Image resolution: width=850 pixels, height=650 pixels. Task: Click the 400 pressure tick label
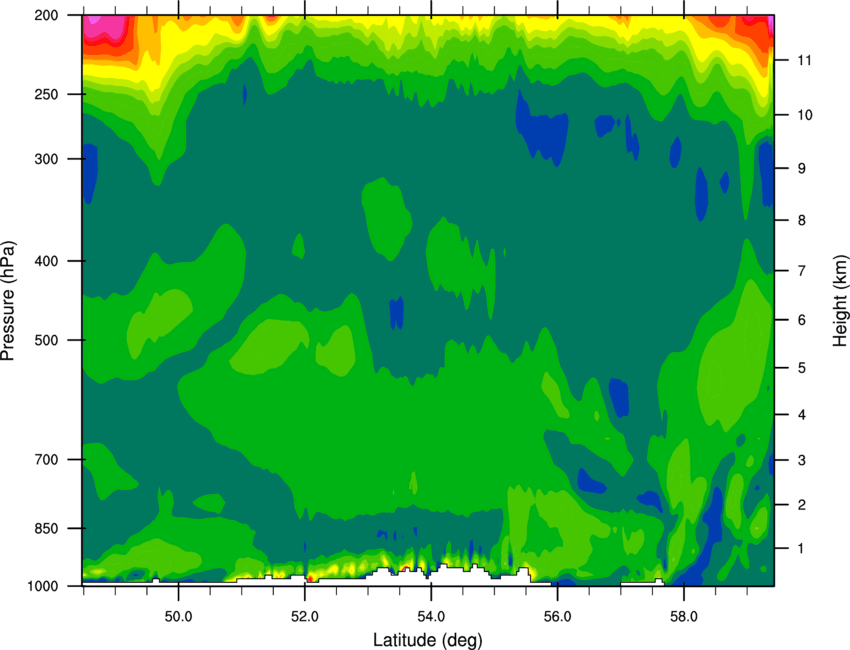pos(46,261)
